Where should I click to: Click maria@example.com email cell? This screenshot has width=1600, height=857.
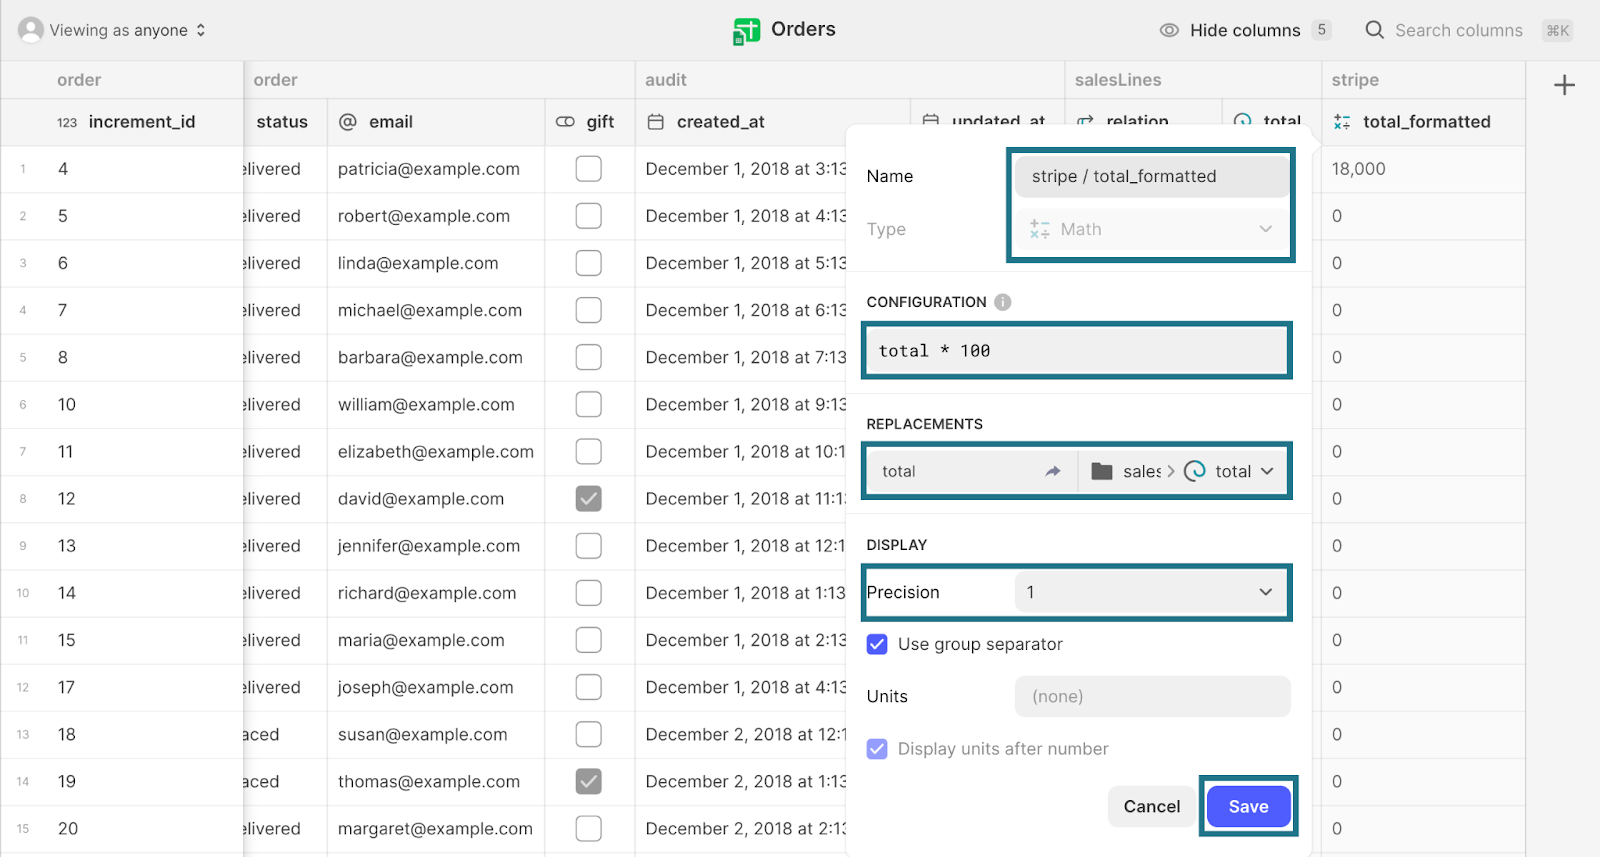pyautogui.click(x=436, y=640)
